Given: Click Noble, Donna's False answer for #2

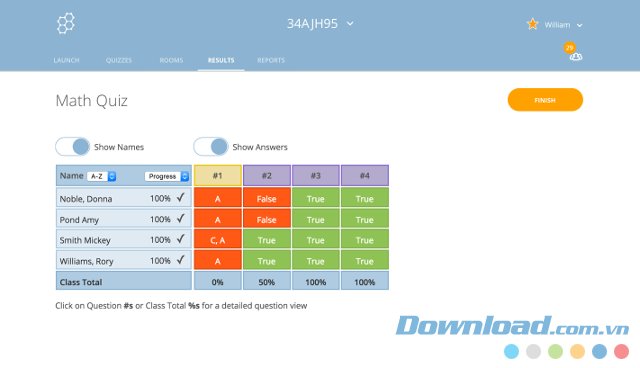Looking at the screenshot, I should tap(267, 198).
